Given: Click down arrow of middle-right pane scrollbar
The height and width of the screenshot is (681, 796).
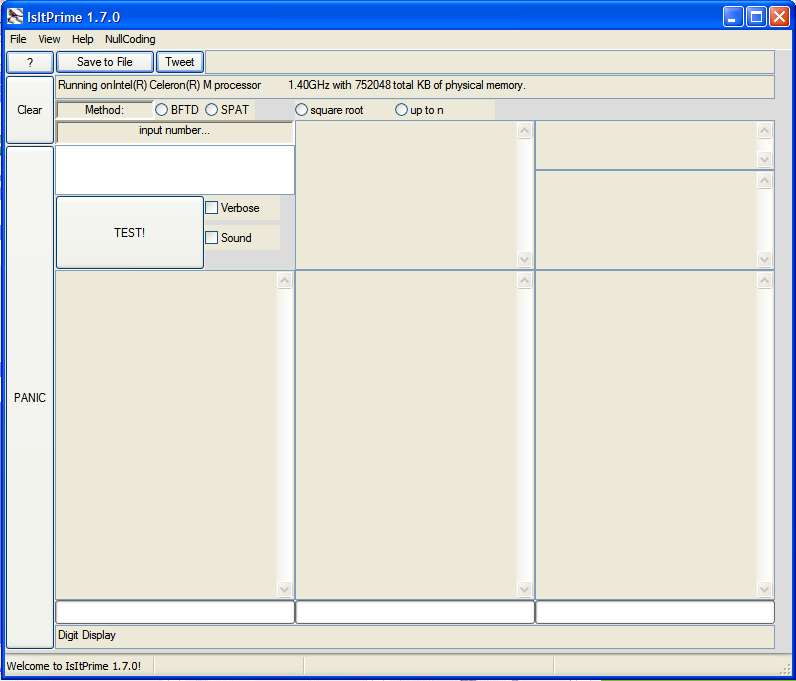Looking at the screenshot, I should (765, 260).
